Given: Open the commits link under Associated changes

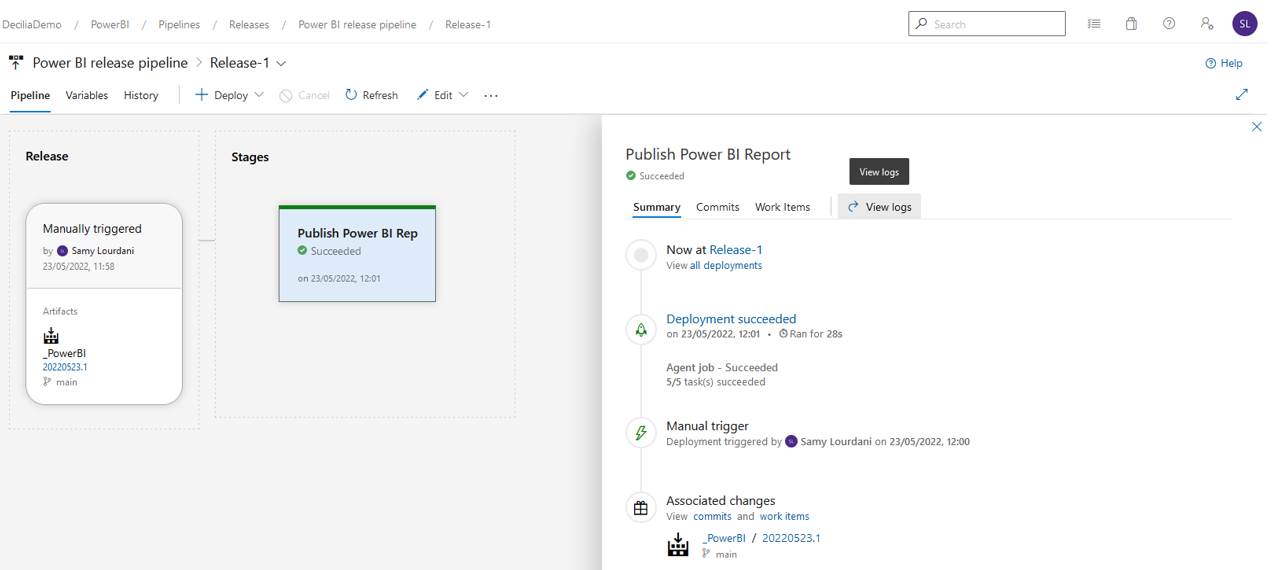Looking at the screenshot, I should pyautogui.click(x=712, y=517).
